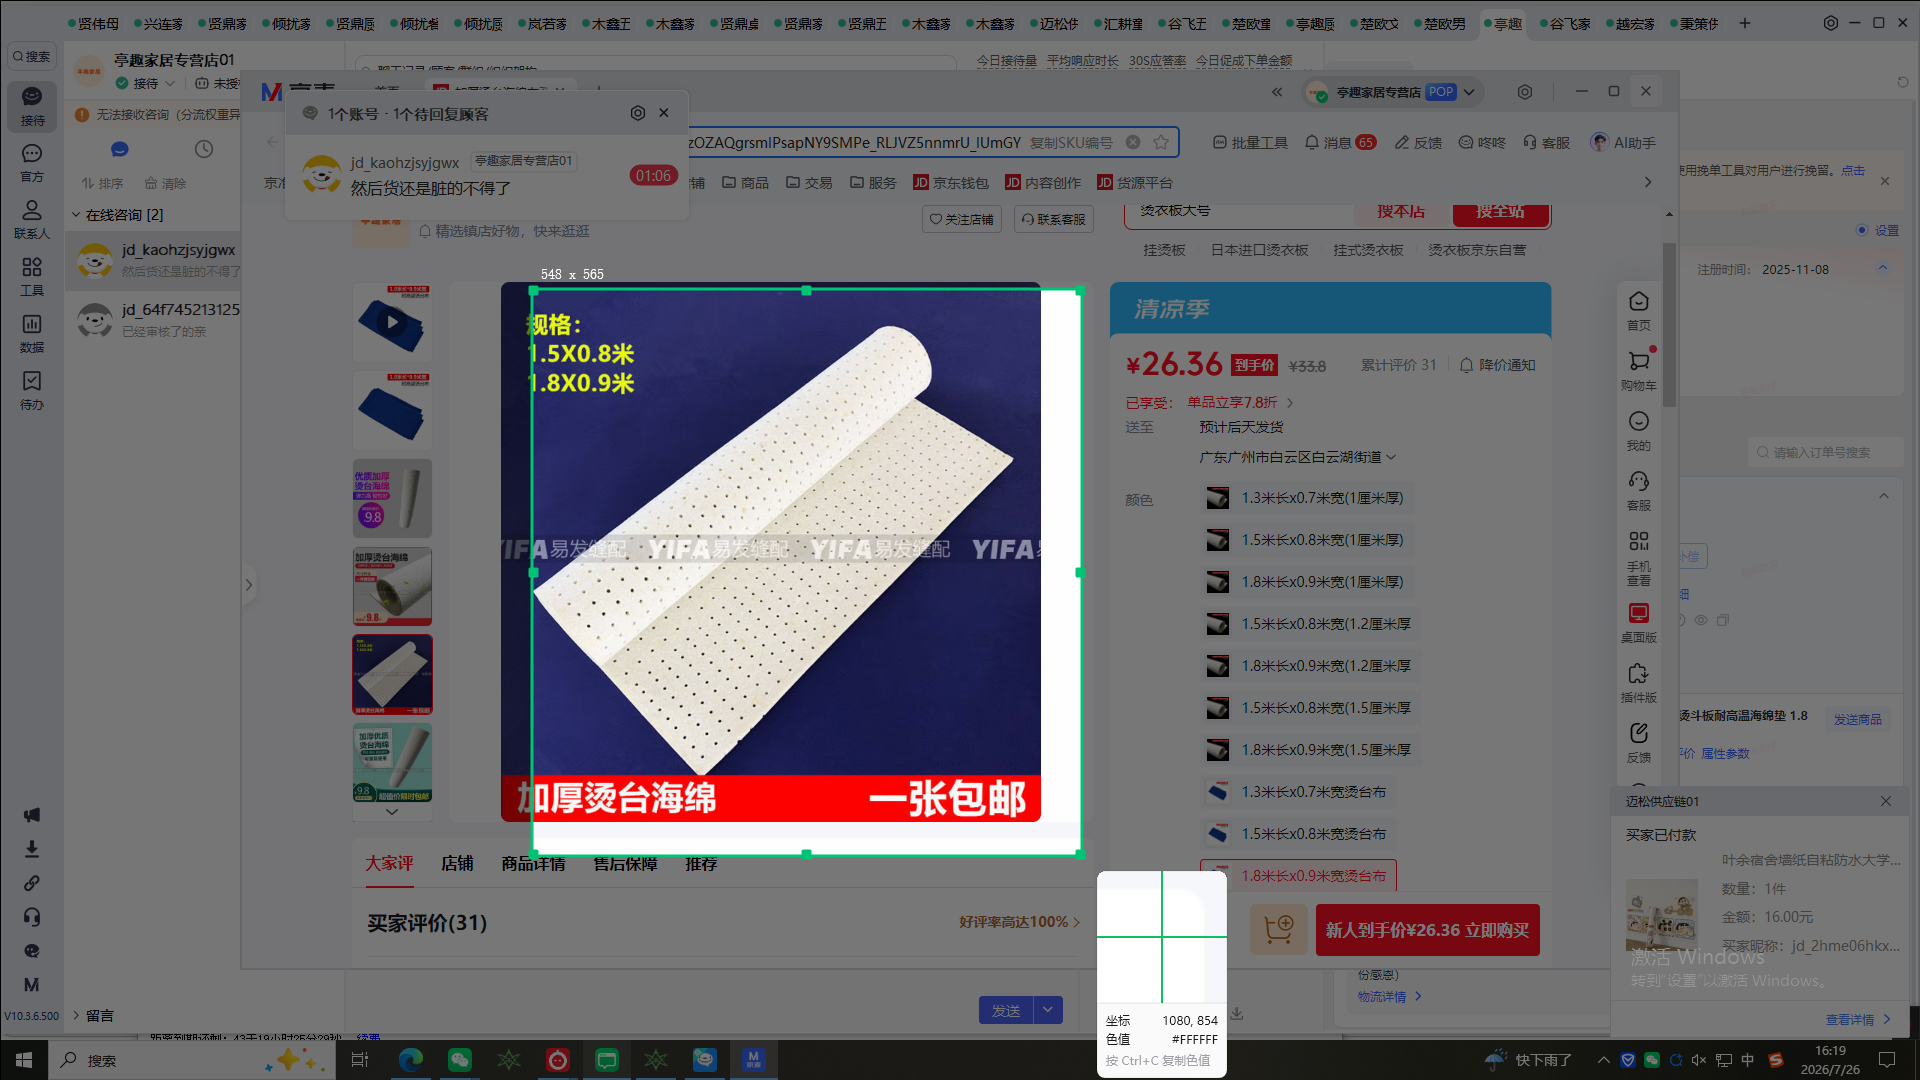The image size is (1920, 1080).
Task: Click 新人到手价¥26.36 立即购买 button
Action: point(1427,930)
